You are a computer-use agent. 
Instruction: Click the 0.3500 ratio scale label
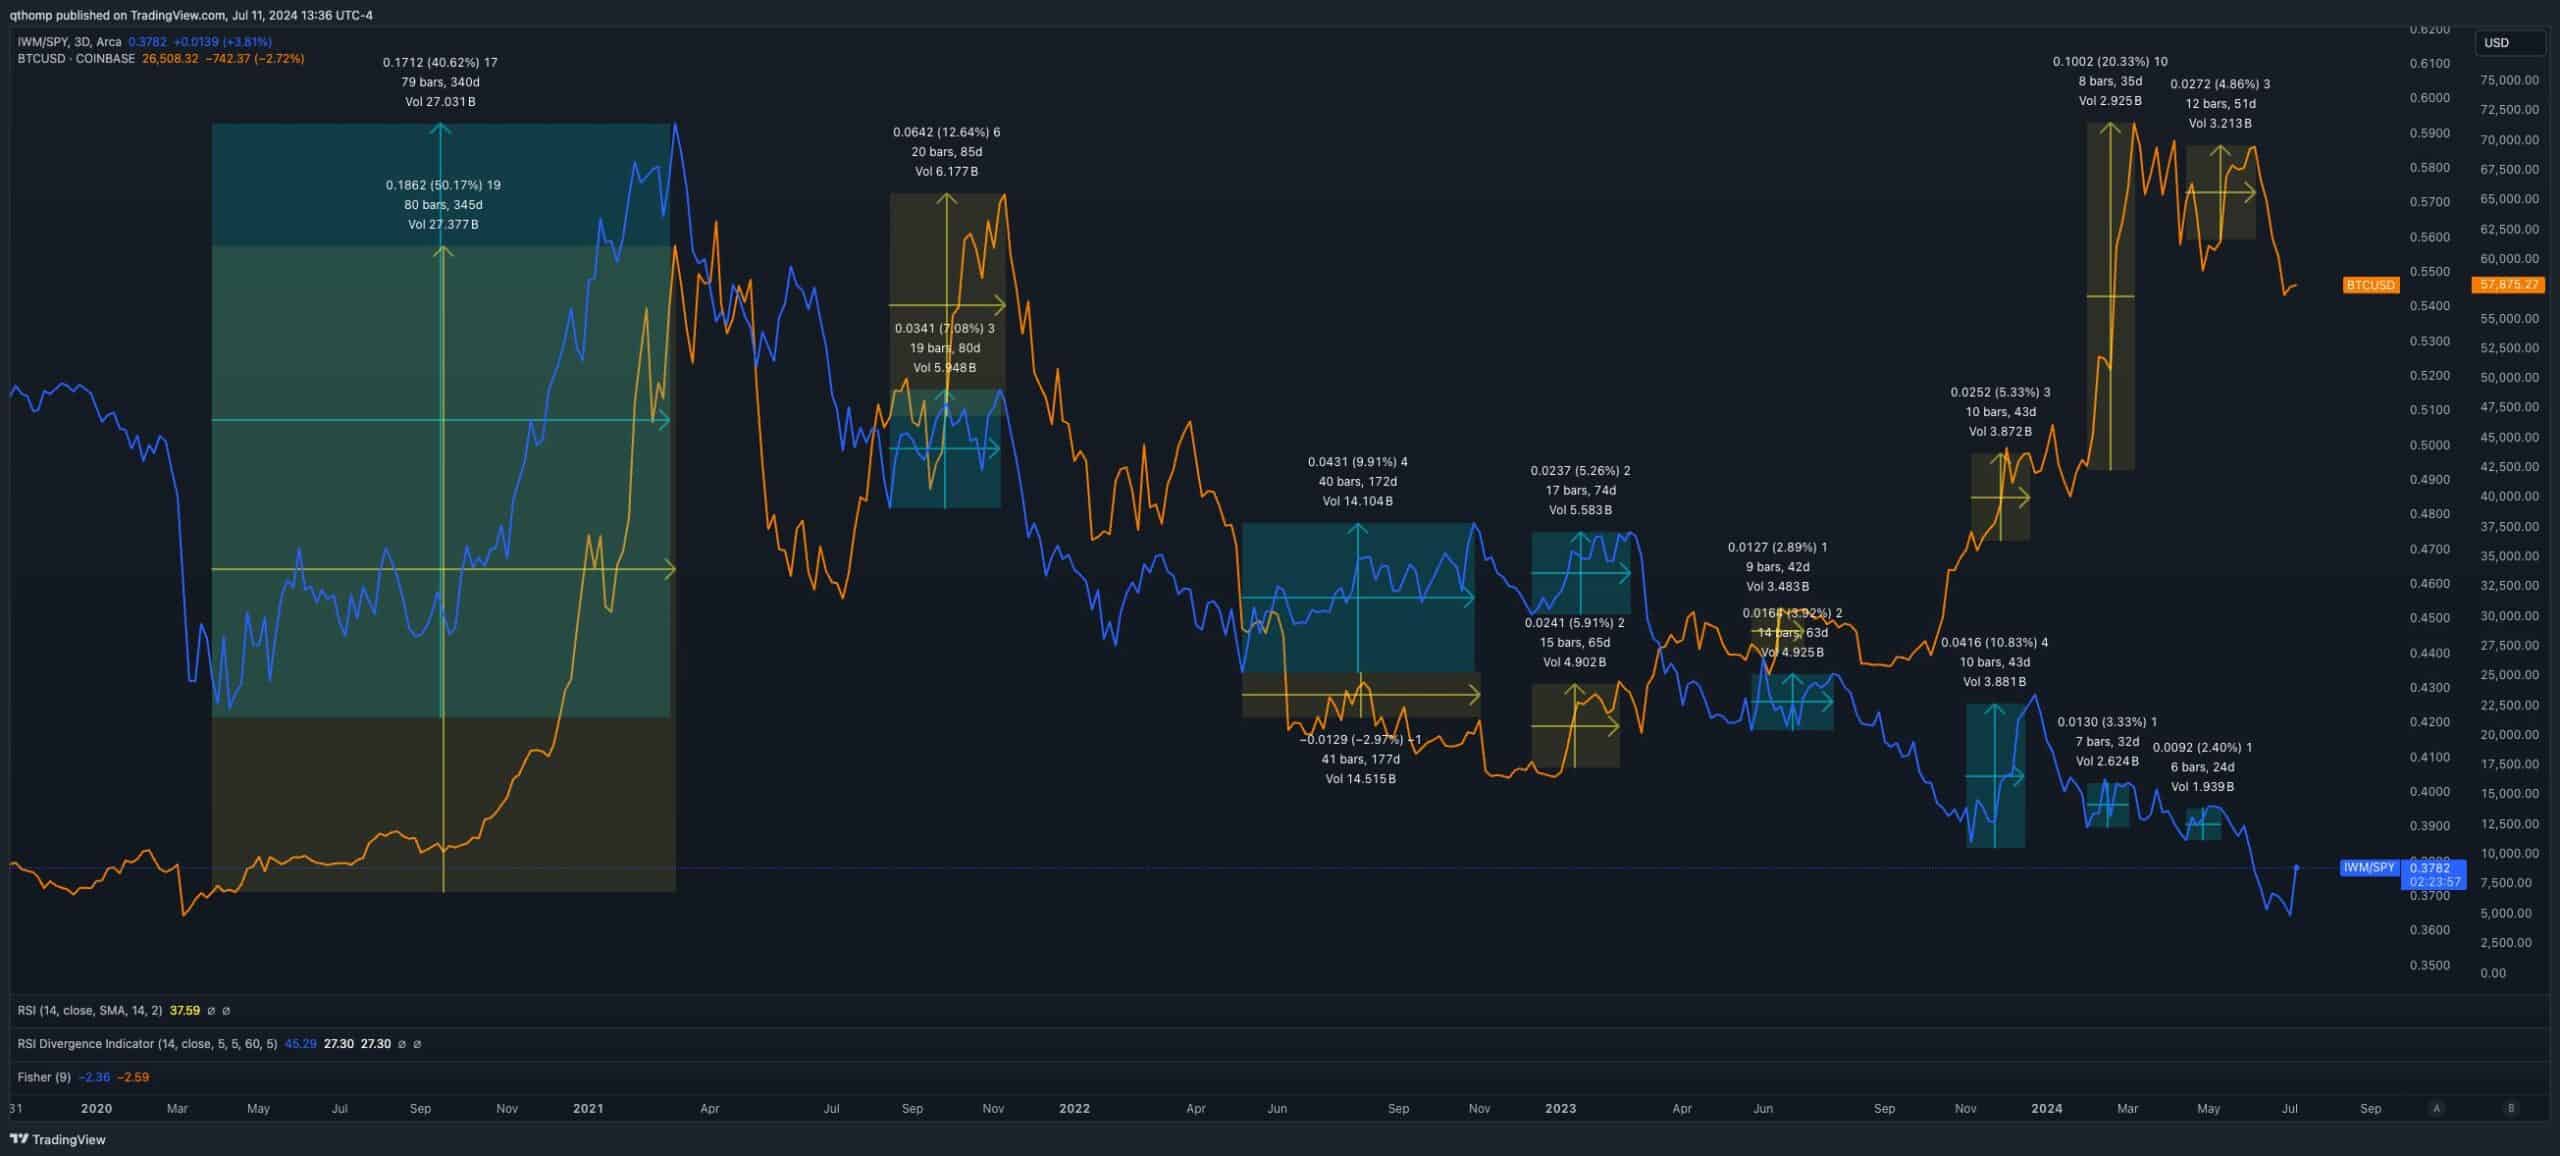pos(2430,966)
